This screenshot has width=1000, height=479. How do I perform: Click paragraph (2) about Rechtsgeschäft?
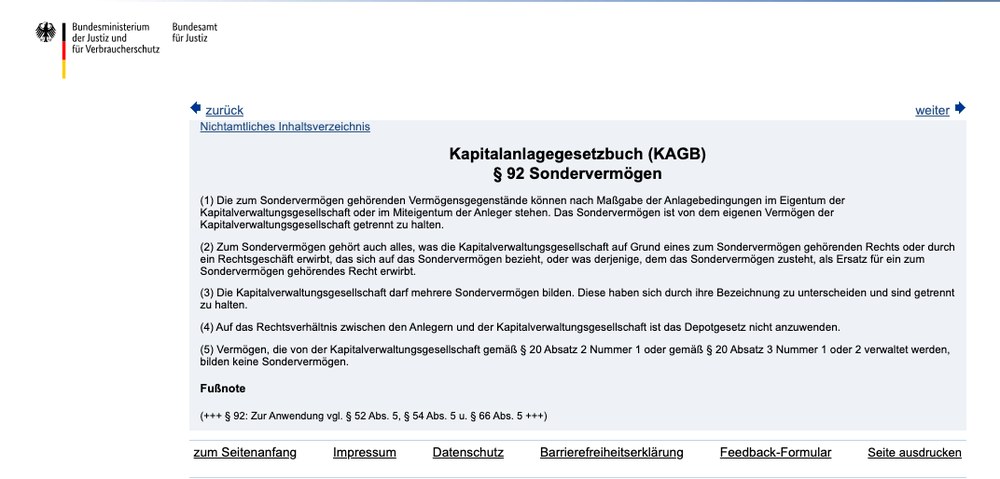[x=577, y=259]
